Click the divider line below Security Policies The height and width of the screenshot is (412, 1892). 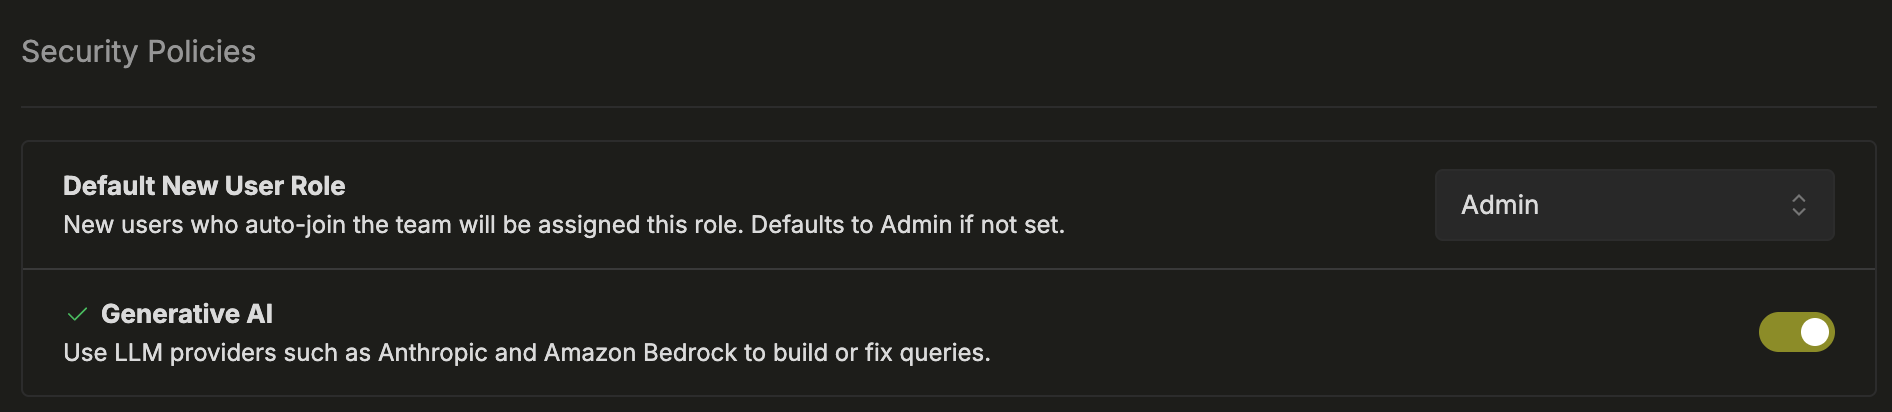coord(948,107)
